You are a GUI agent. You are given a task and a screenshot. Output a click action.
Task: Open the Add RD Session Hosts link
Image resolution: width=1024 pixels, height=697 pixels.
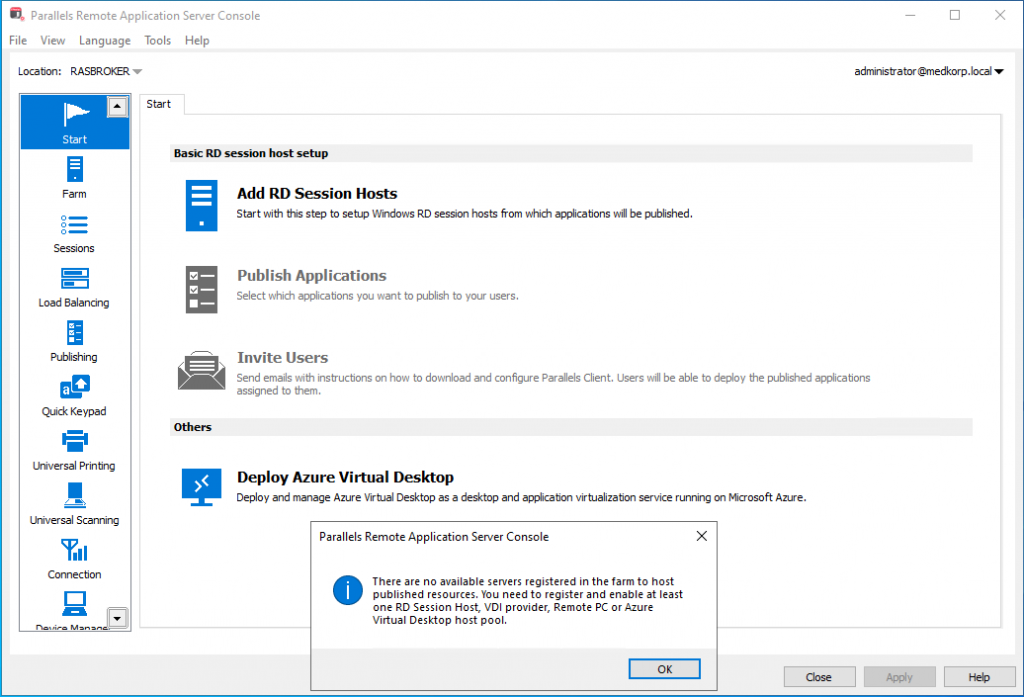tap(317, 193)
